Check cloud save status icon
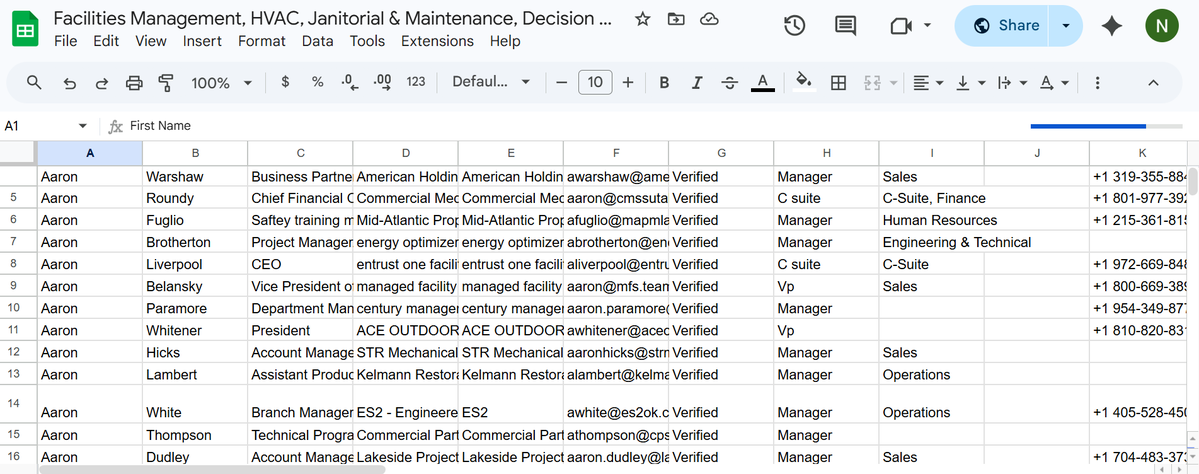Viewport: 1199px width, 474px height. point(710,19)
